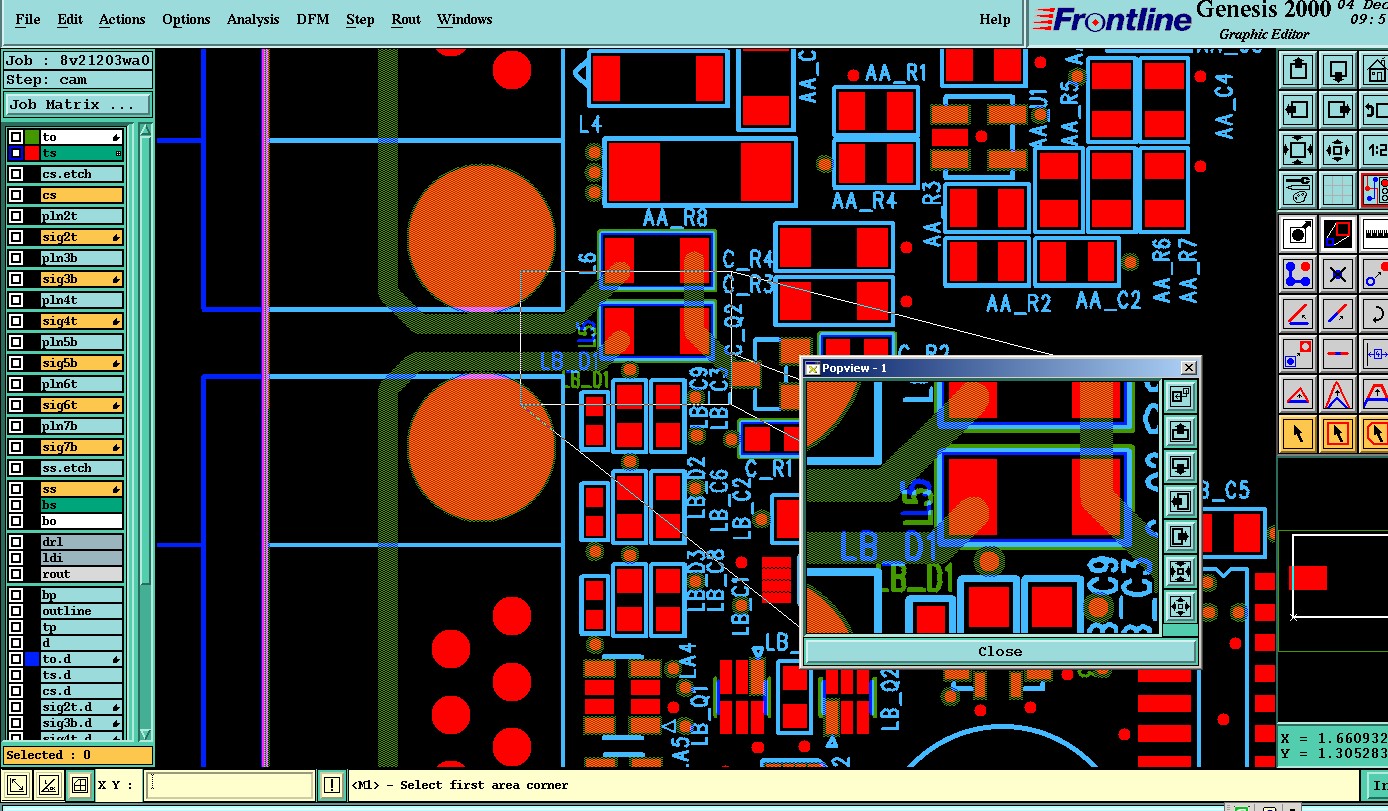Click the Popview pan down icon
This screenshot has height=811, width=1388.
coord(1181,467)
